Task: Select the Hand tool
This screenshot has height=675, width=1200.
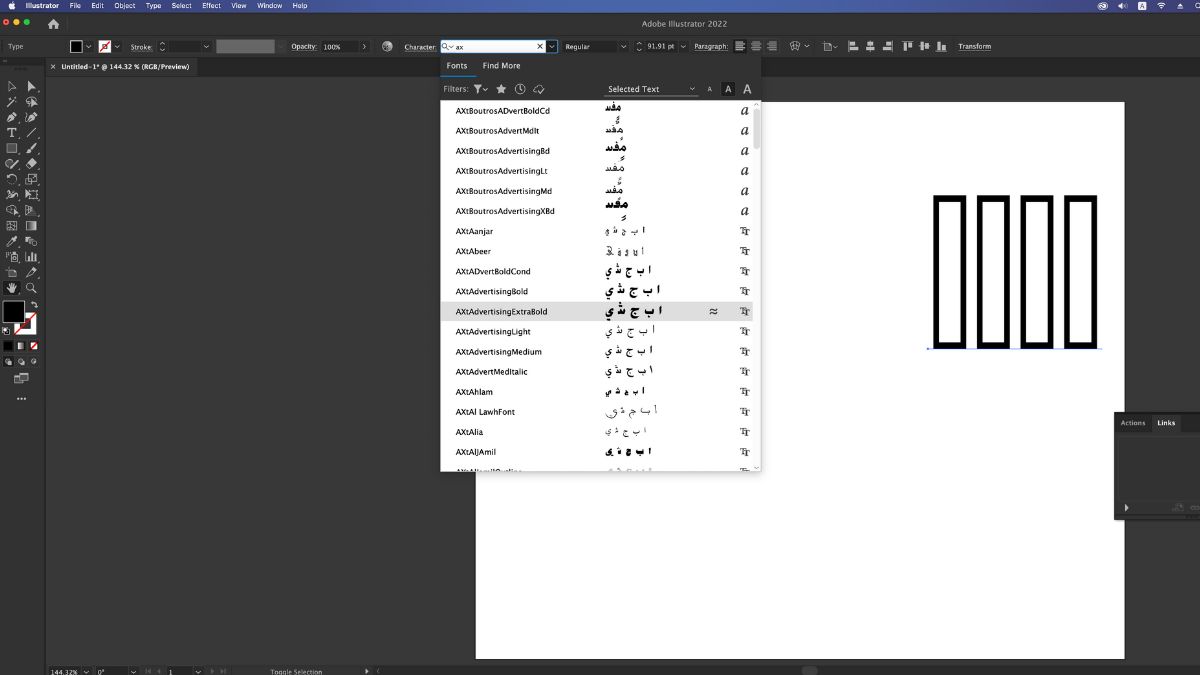Action: click(x=12, y=288)
